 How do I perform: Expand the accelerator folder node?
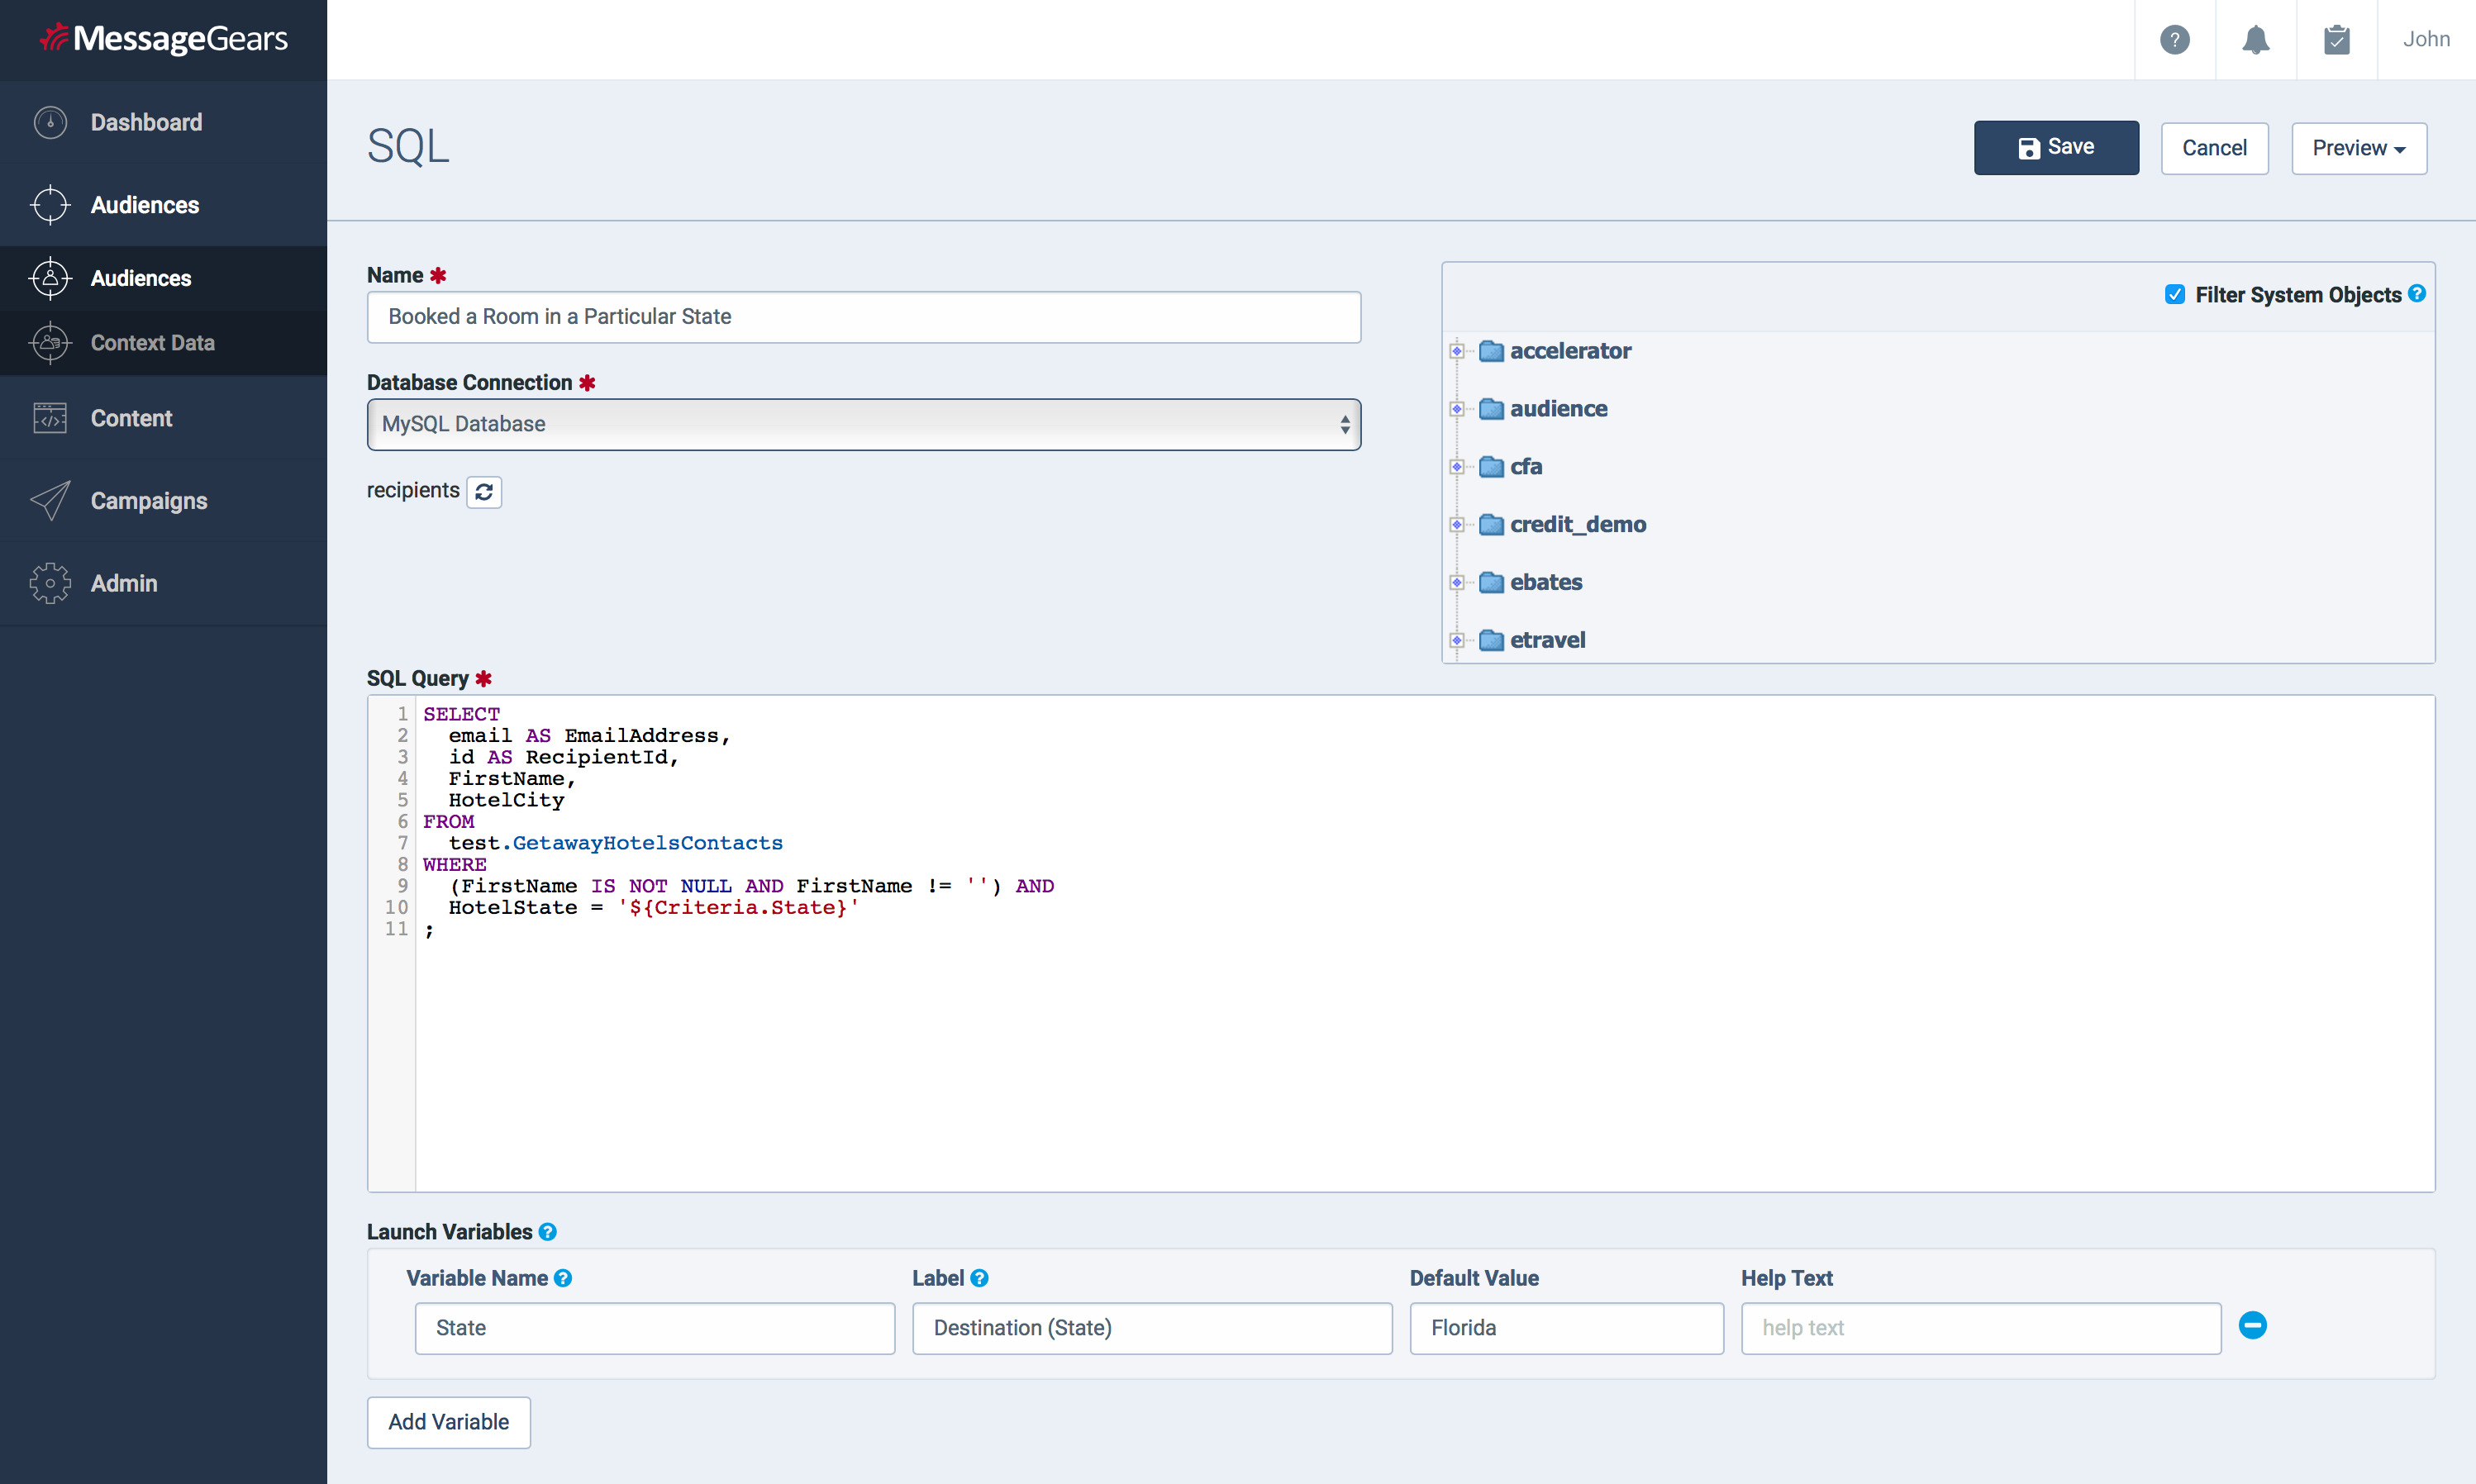pos(1457,351)
